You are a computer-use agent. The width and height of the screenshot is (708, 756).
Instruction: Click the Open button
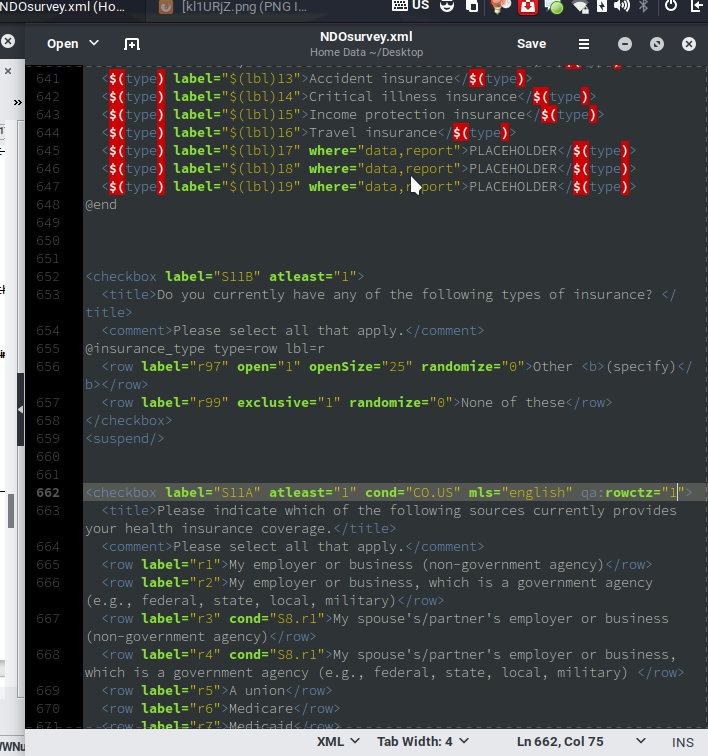point(62,44)
